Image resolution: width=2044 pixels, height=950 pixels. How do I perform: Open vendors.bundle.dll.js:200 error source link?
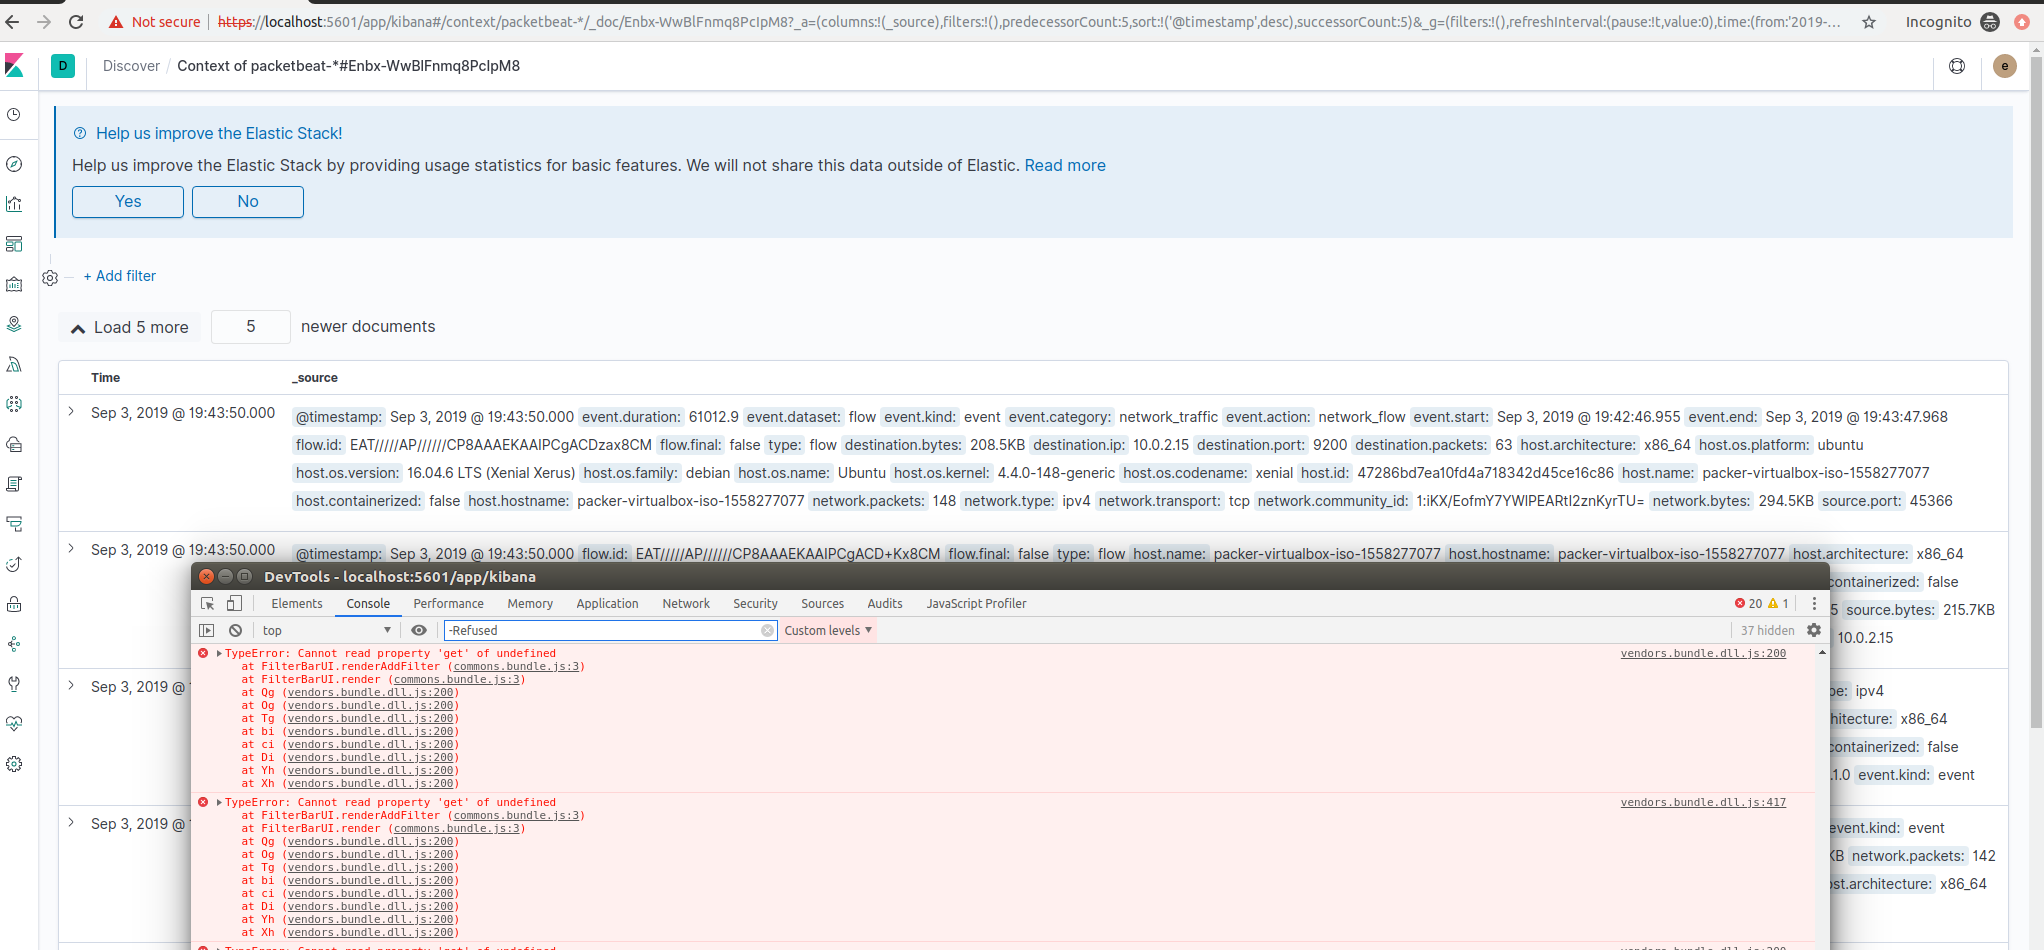[x=1702, y=653]
